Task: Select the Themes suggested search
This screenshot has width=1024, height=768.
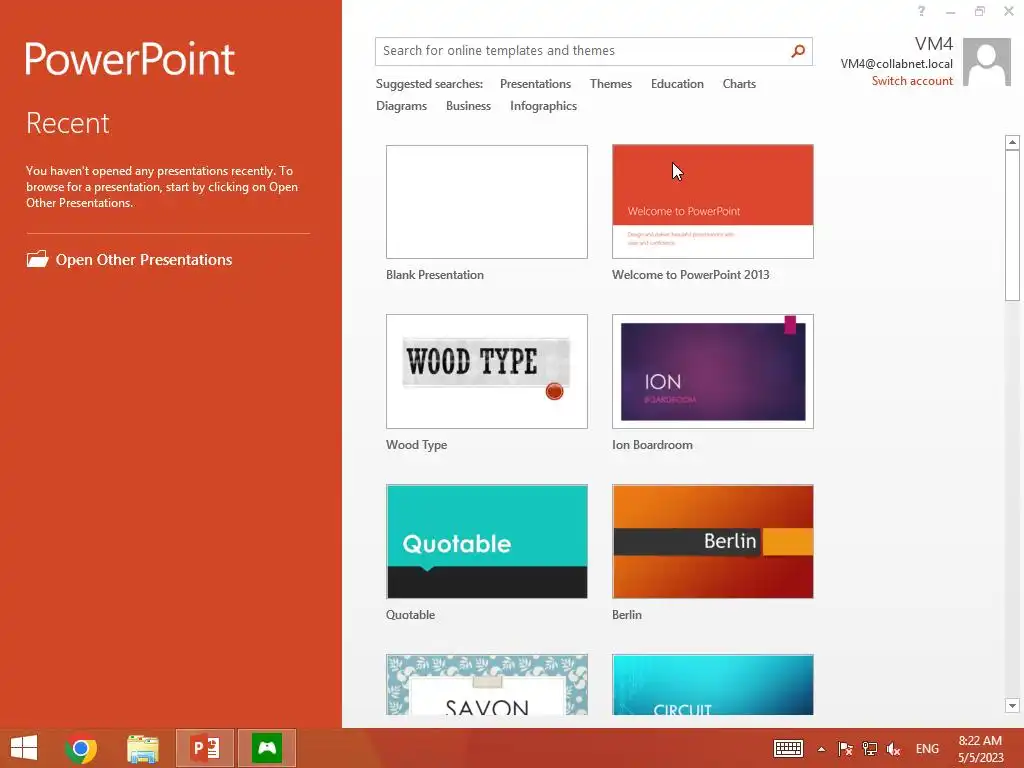Action: coord(611,84)
